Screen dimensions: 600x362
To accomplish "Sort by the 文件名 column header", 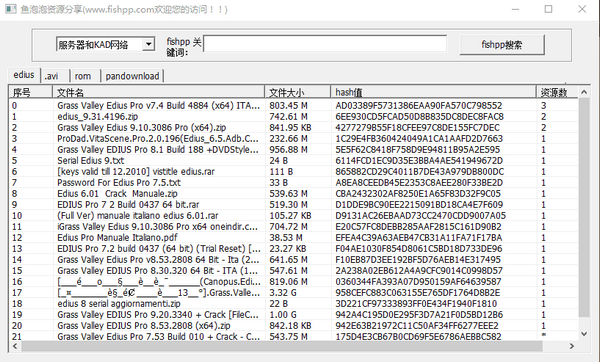I will [158, 92].
